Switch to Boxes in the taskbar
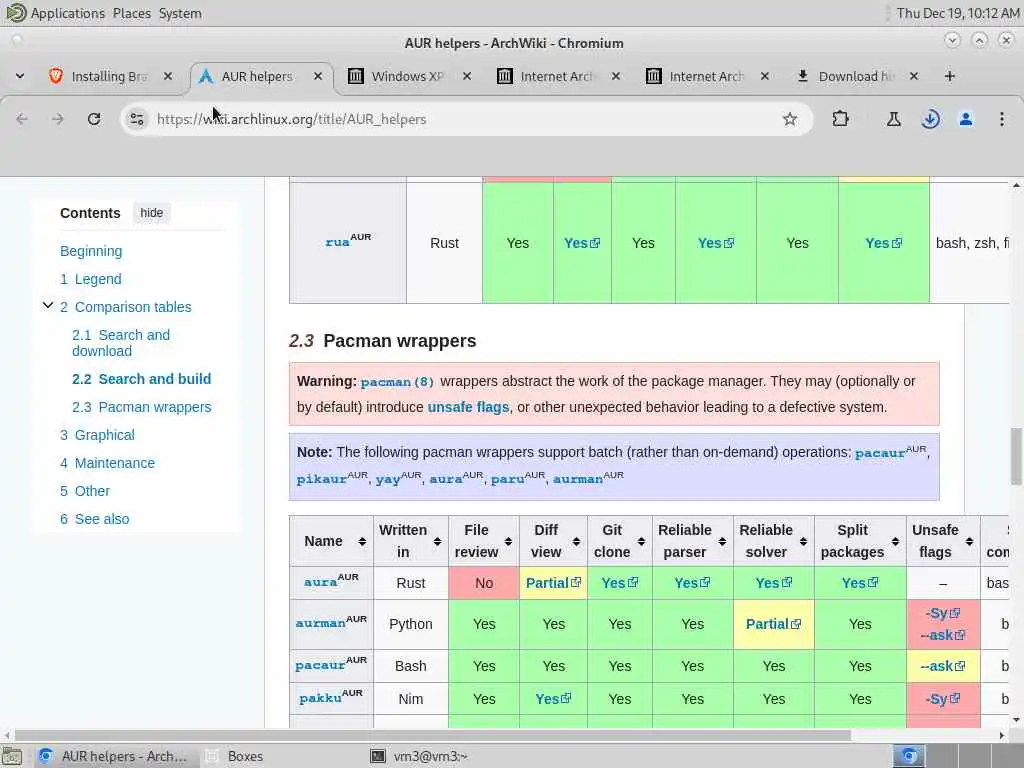The height and width of the screenshot is (768, 1024). (245, 756)
